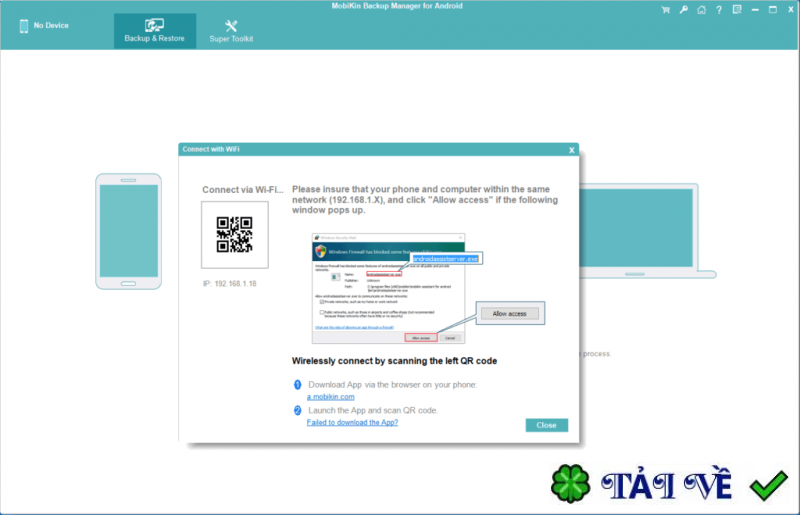This screenshot has height=515, width=800.
Task: Click the IP: 192.168.1.18 text
Action: (x=230, y=284)
